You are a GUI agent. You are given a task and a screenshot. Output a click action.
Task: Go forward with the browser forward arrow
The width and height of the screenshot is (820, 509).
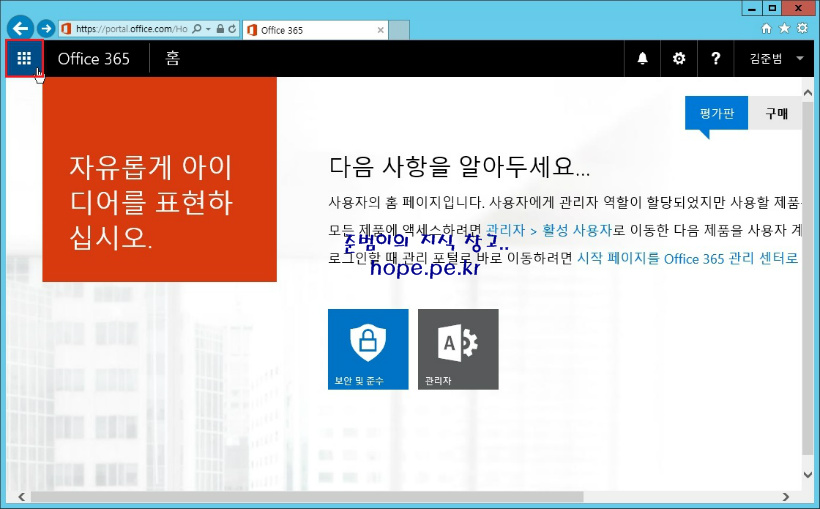(x=46, y=28)
